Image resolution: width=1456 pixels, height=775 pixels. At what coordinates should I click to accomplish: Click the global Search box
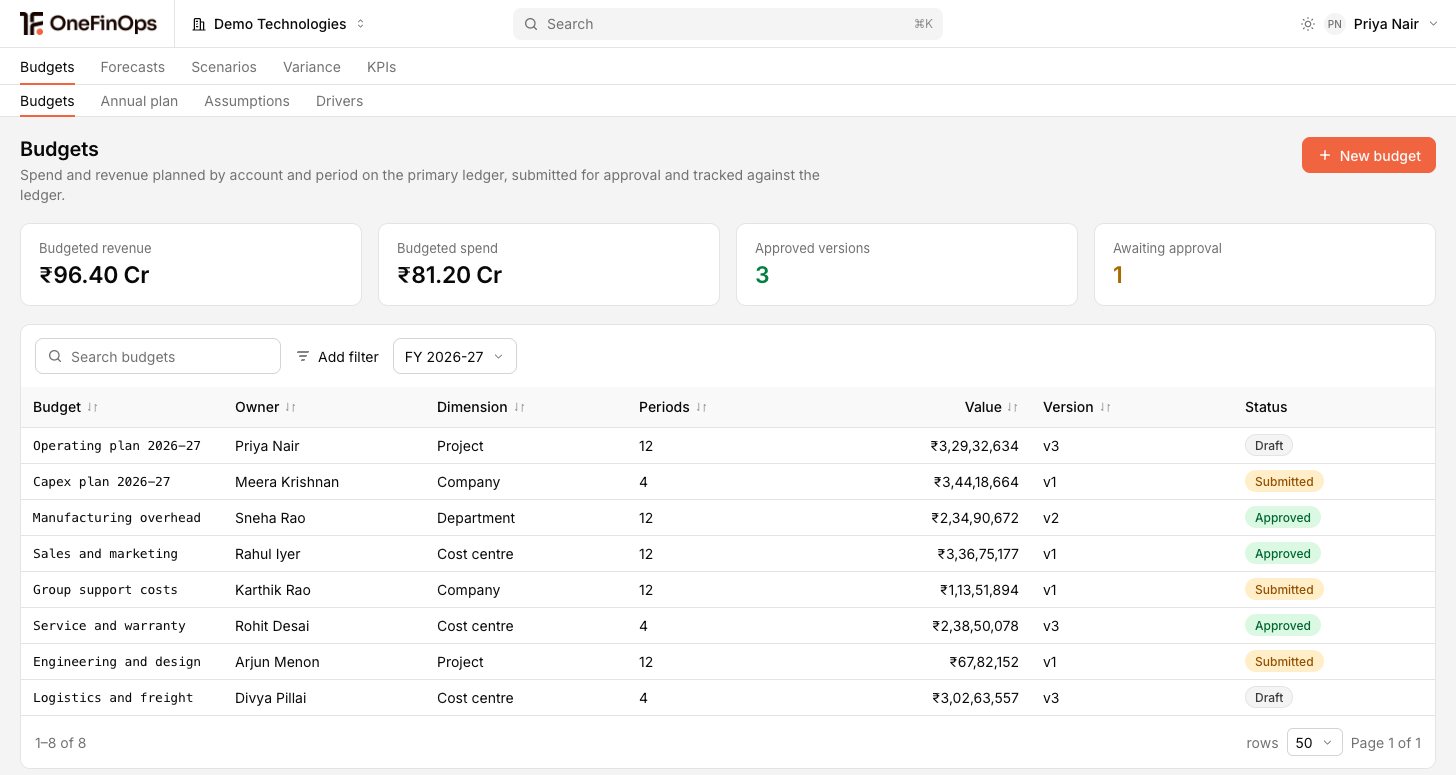(728, 24)
